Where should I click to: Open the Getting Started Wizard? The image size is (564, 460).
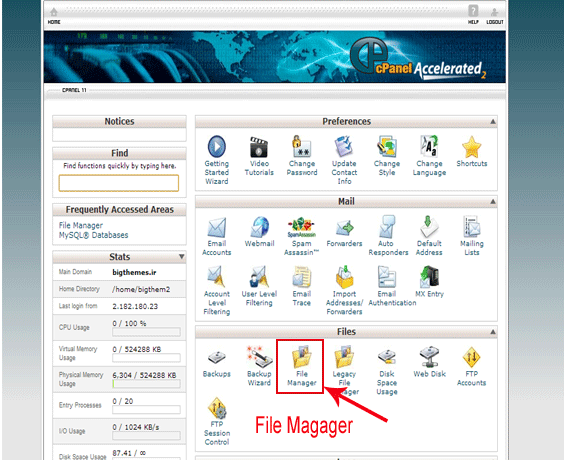pyautogui.click(x=217, y=160)
